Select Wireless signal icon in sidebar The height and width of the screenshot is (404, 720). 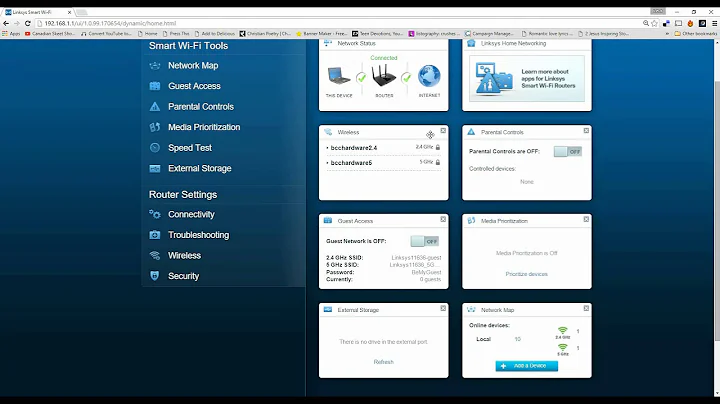[x=155, y=255]
